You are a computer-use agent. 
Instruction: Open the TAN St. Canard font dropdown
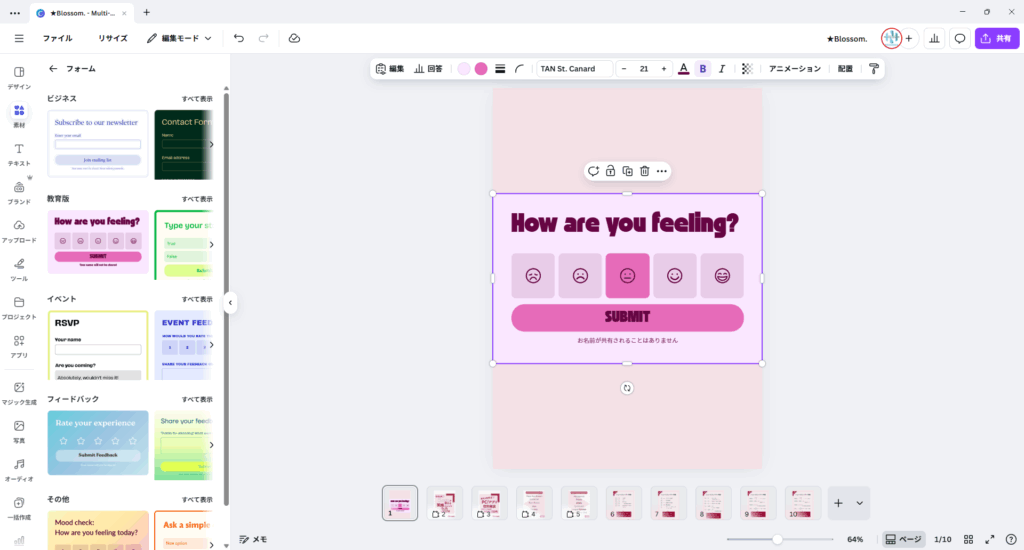tap(574, 69)
